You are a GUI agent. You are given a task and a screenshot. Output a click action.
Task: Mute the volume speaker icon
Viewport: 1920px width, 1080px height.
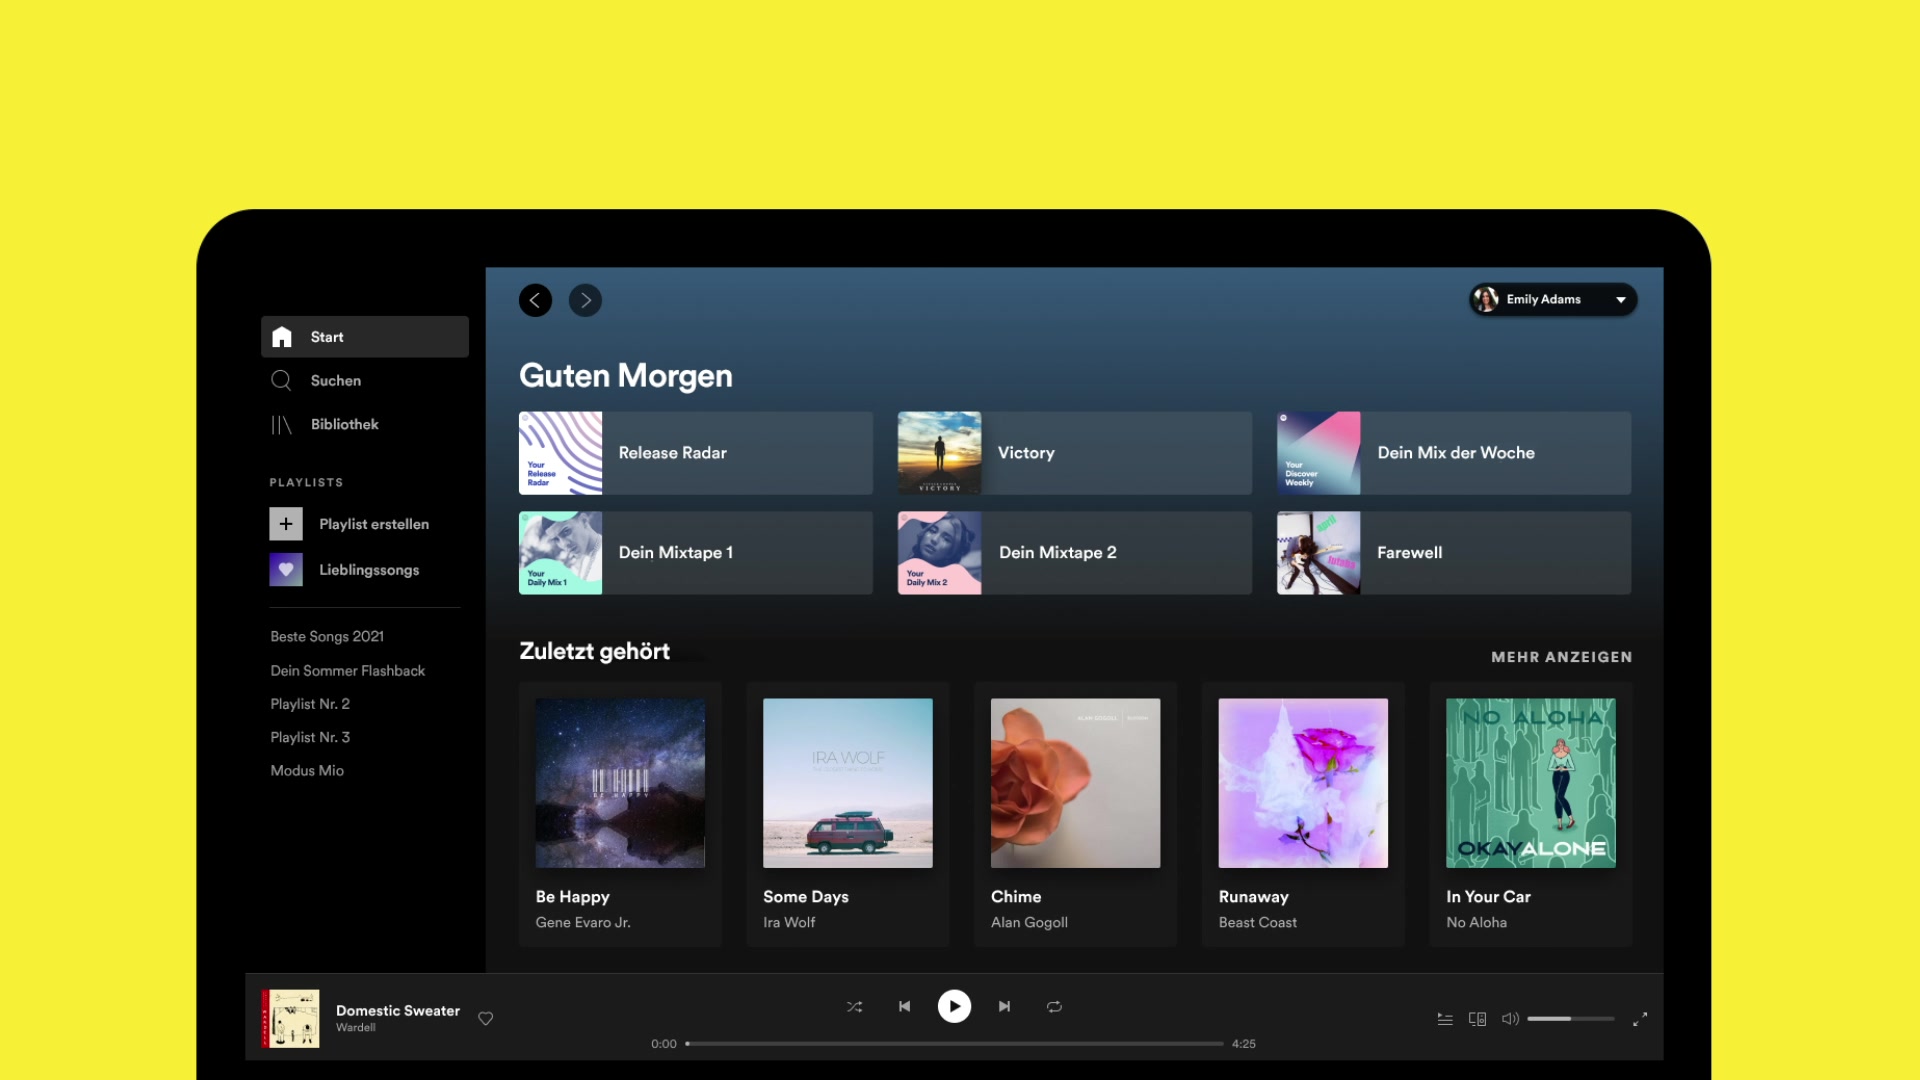click(1510, 1019)
